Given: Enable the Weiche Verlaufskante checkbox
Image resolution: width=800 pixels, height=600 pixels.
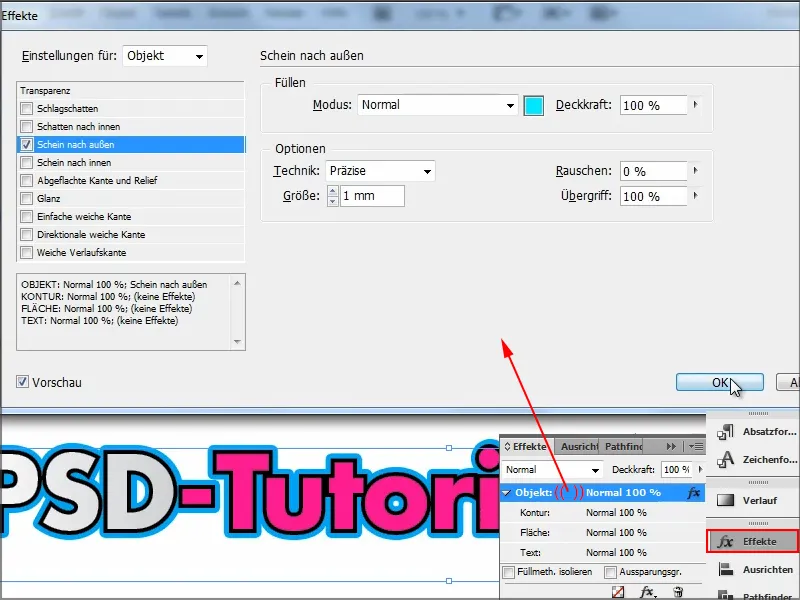Looking at the screenshot, I should 27,253.
